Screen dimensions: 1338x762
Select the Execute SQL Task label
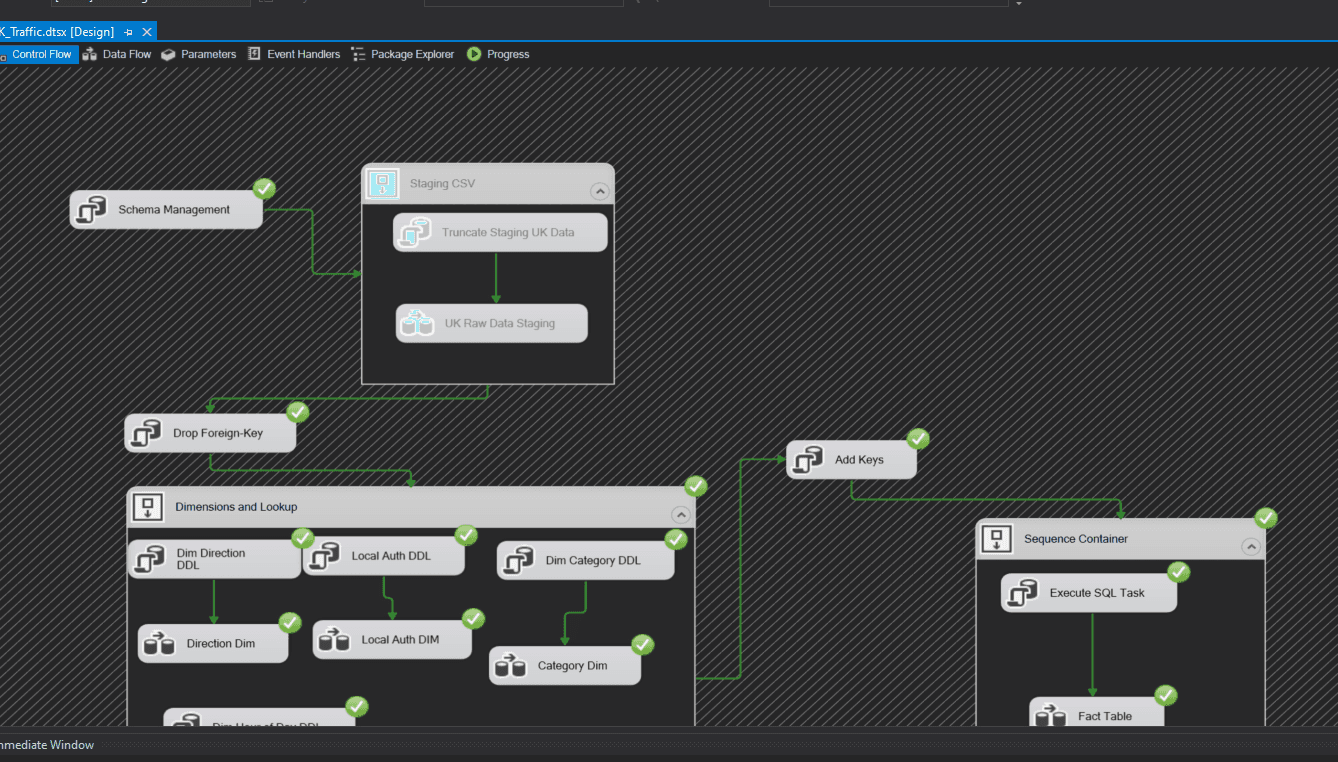click(1097, 593)
